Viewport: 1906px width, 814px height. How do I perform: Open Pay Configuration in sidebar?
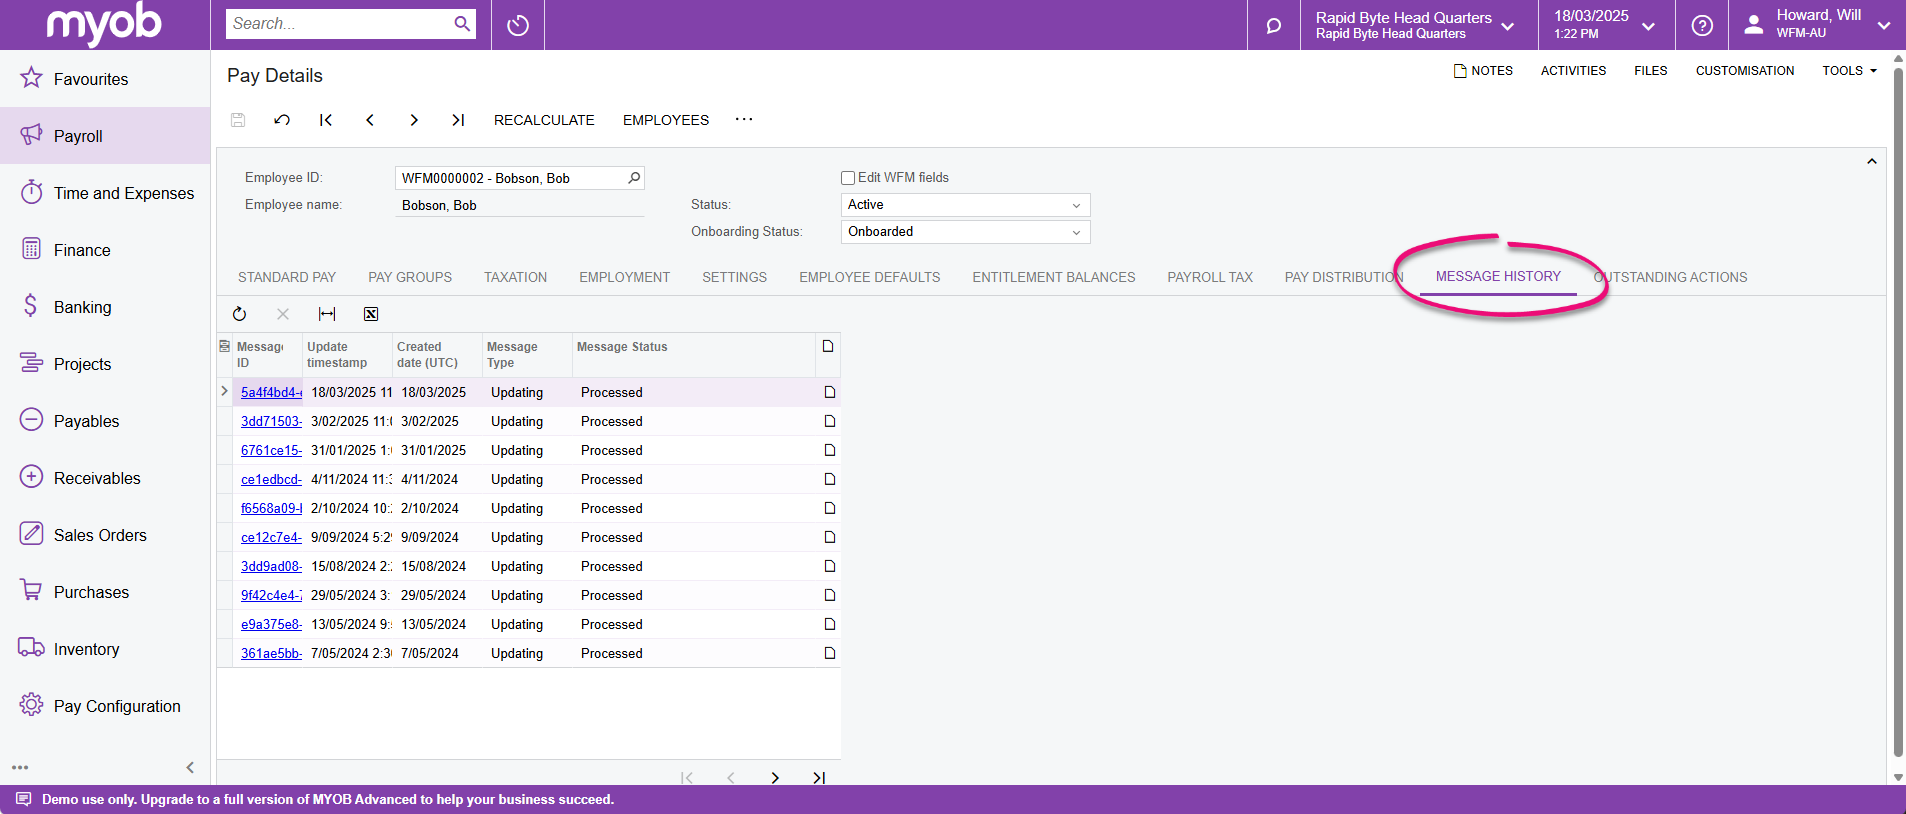[117, 706]
